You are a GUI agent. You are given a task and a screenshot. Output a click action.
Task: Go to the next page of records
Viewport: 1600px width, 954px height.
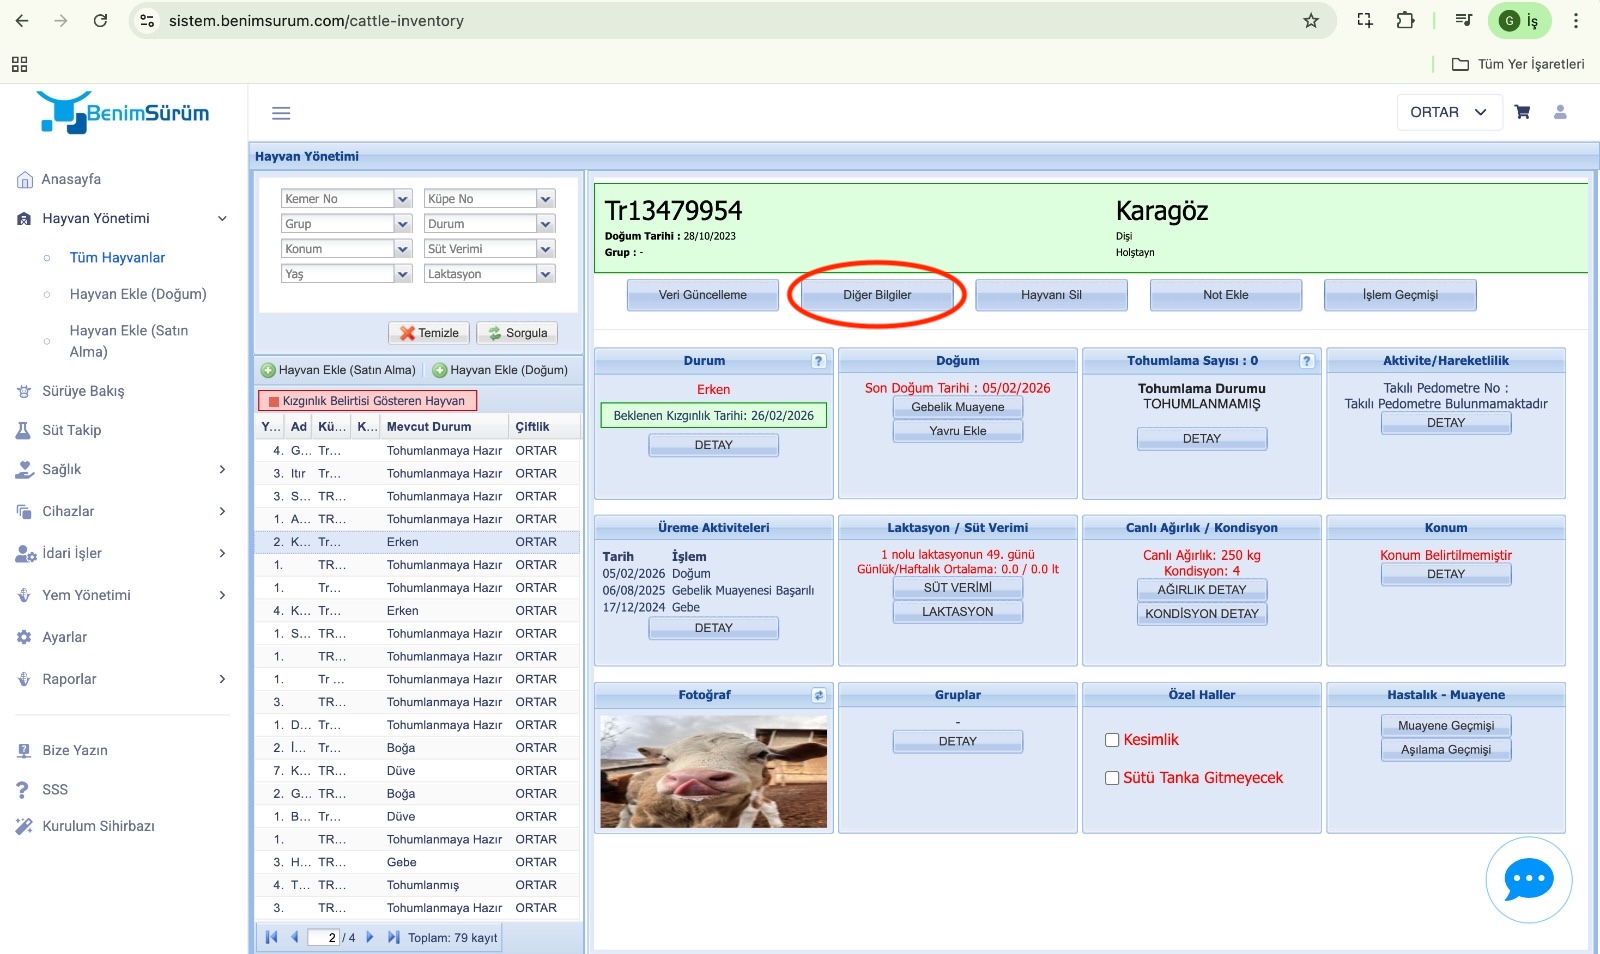(x=370, y=937)
